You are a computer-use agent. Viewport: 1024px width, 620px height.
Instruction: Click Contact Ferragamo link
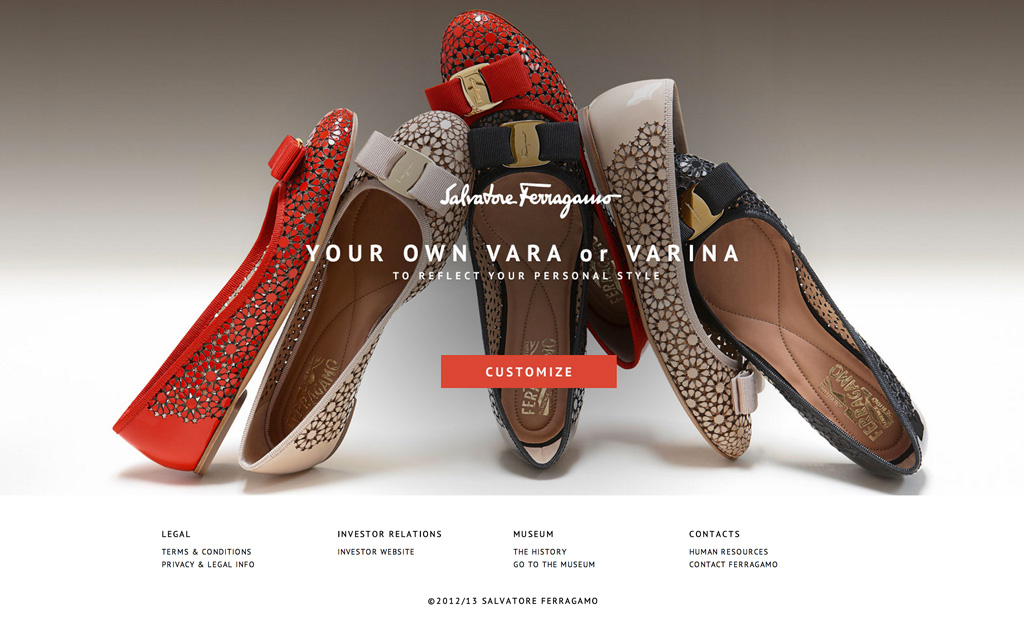click(x=733, y=564)
